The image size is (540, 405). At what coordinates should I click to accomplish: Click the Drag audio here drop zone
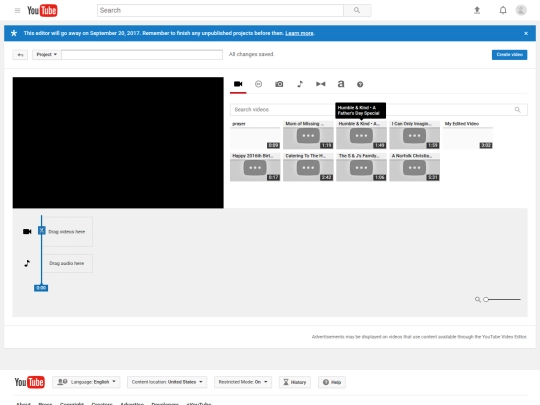67,263
